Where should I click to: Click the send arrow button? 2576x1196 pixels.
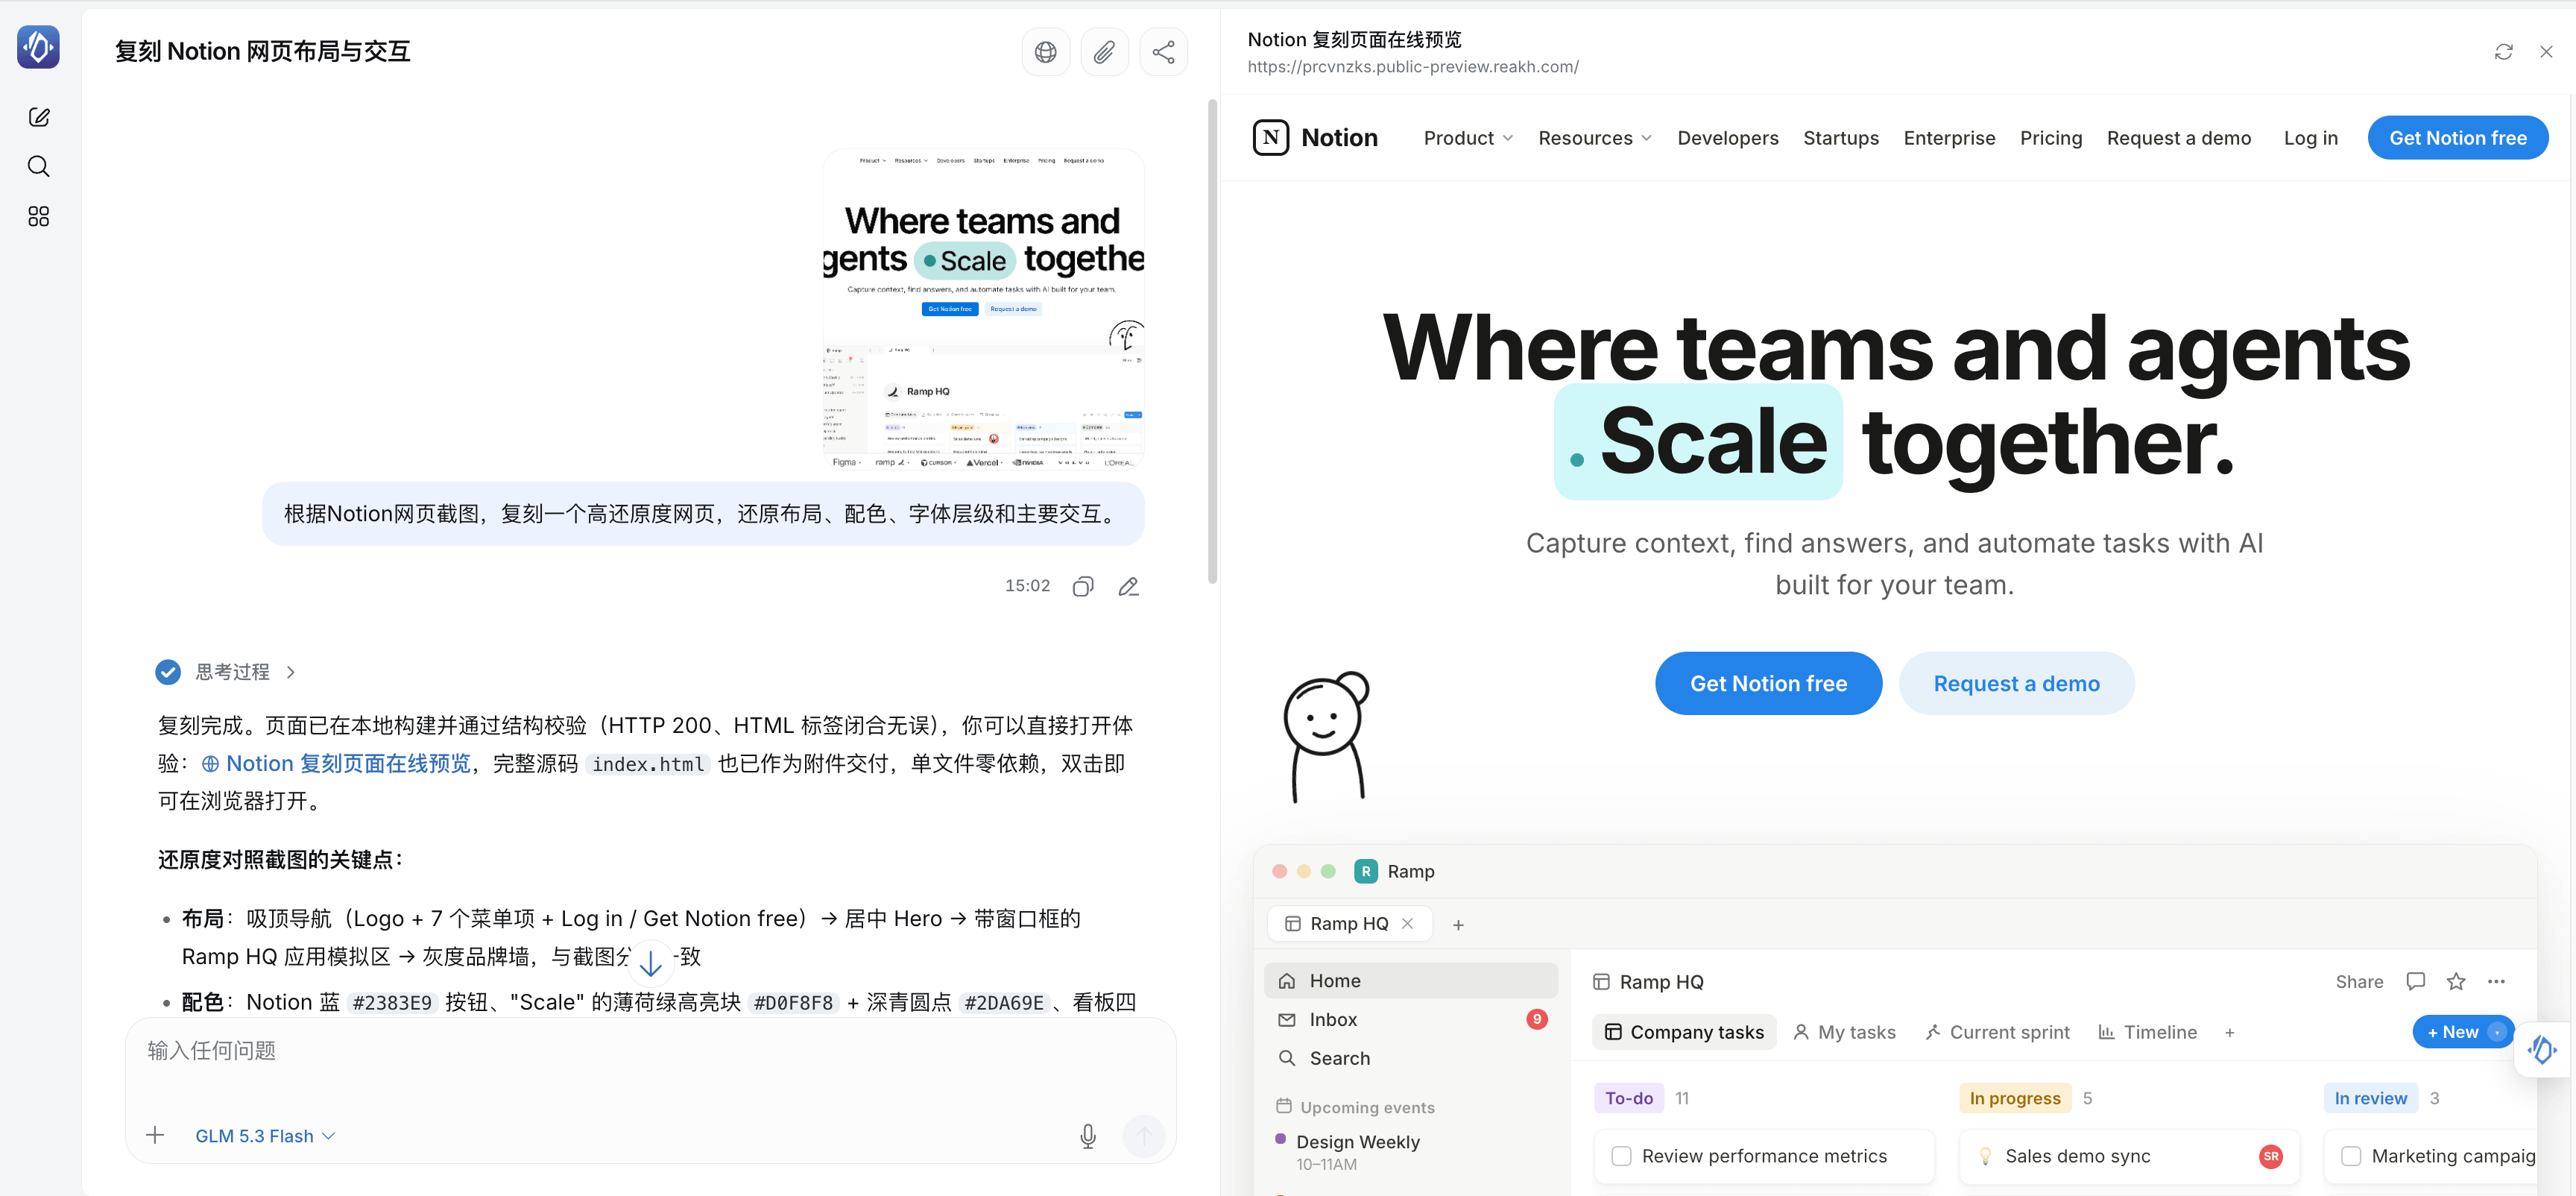(x=1144, y=1135)
